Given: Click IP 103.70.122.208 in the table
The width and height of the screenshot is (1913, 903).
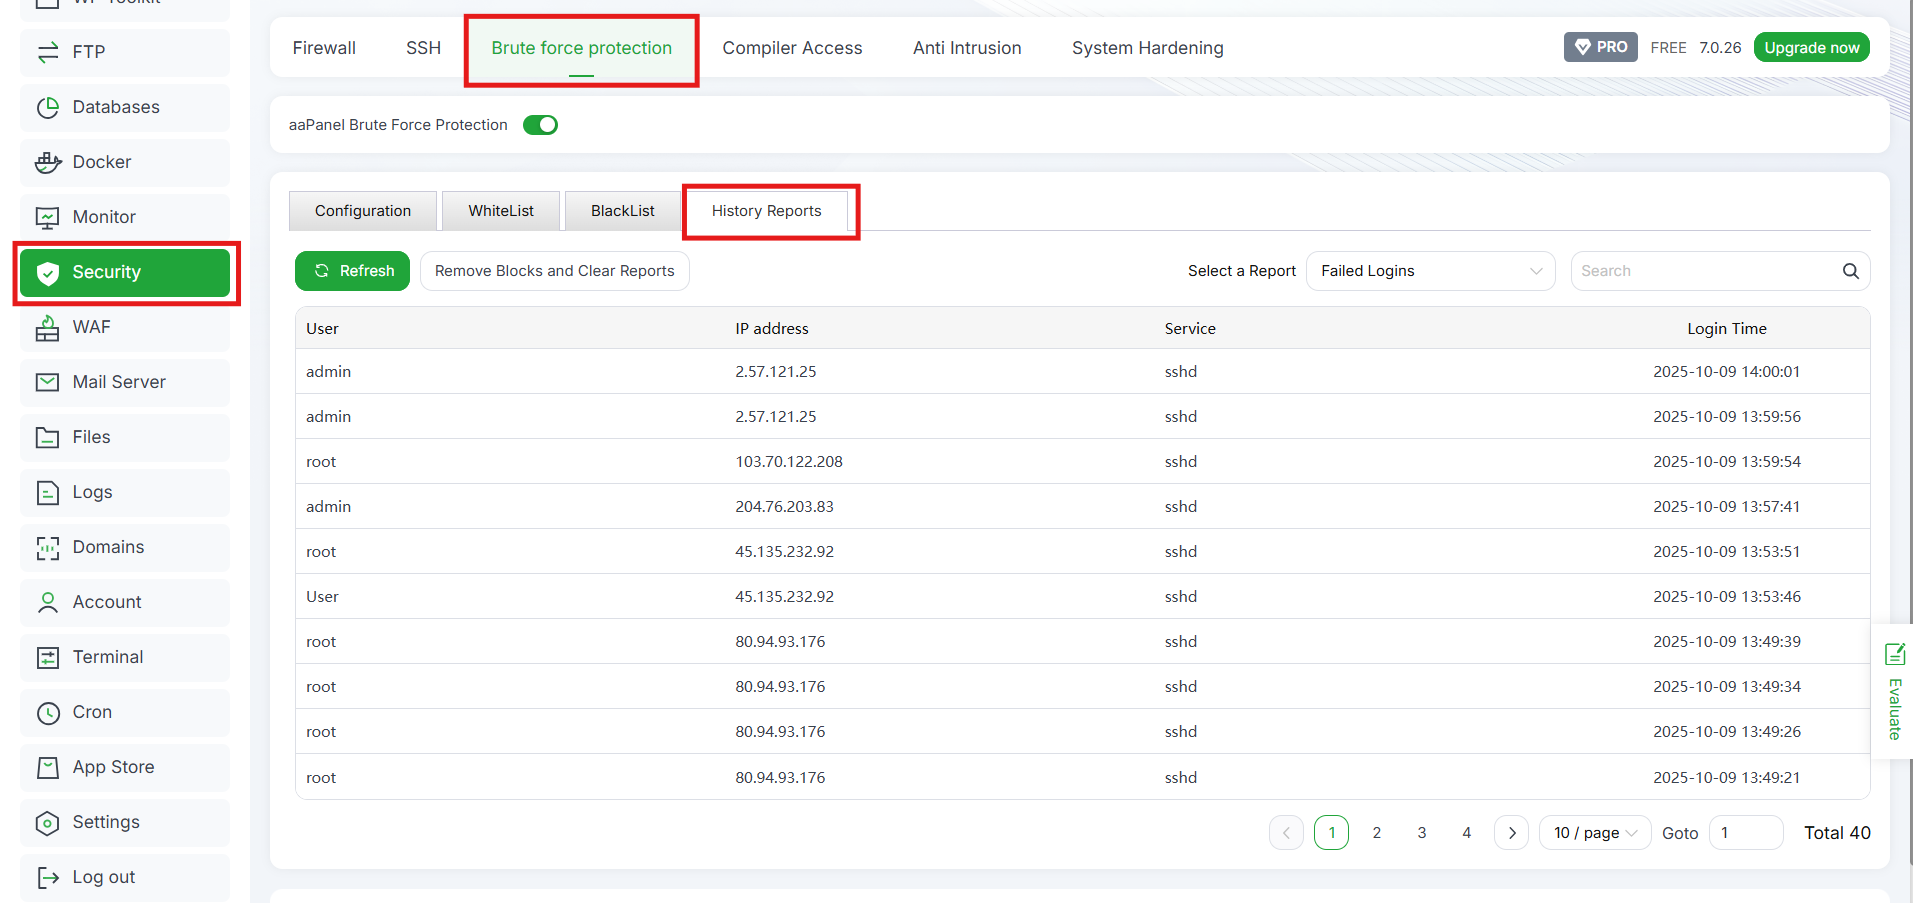Looking at the screenshot, I should pos(789,462).
